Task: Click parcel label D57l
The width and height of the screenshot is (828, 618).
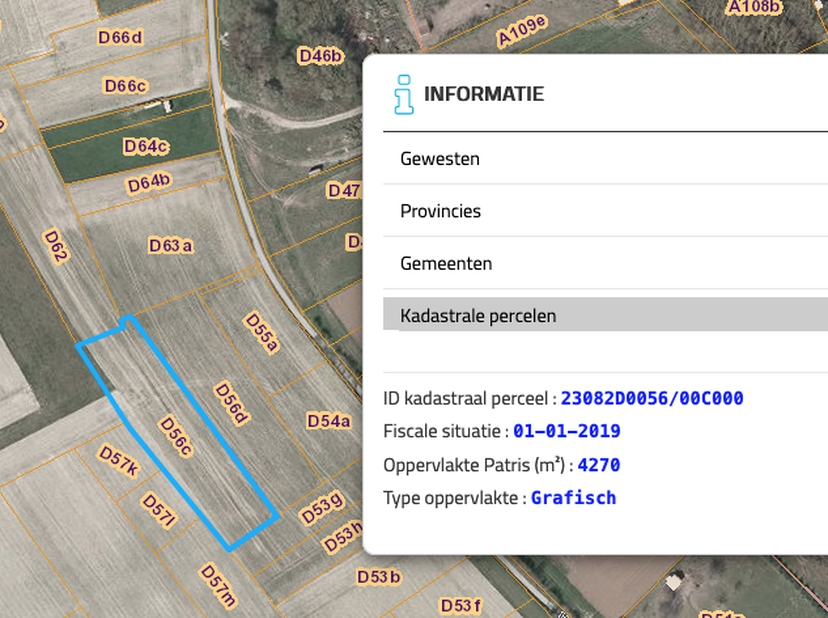Action: [158, 510]
